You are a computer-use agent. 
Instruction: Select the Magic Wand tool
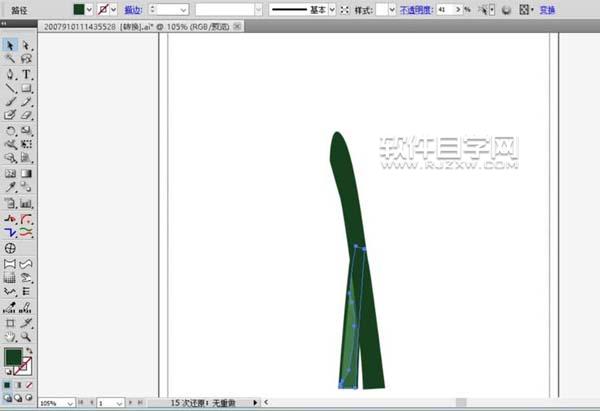point(10,59)
